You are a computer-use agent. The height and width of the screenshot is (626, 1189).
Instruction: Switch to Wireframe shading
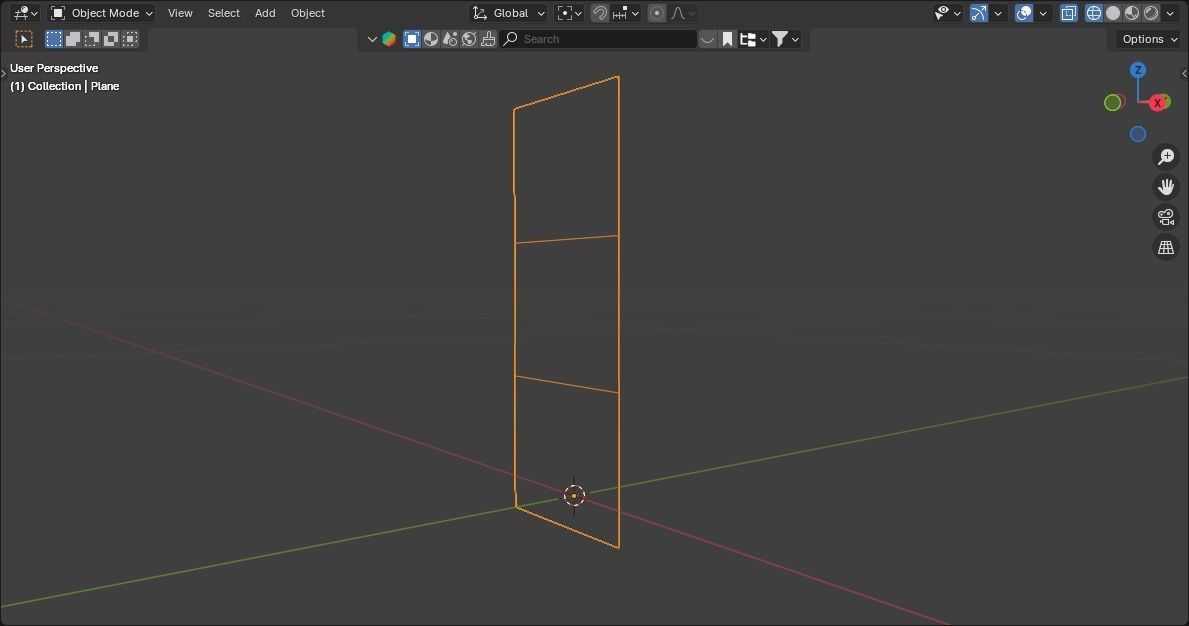click(1093, 13)
